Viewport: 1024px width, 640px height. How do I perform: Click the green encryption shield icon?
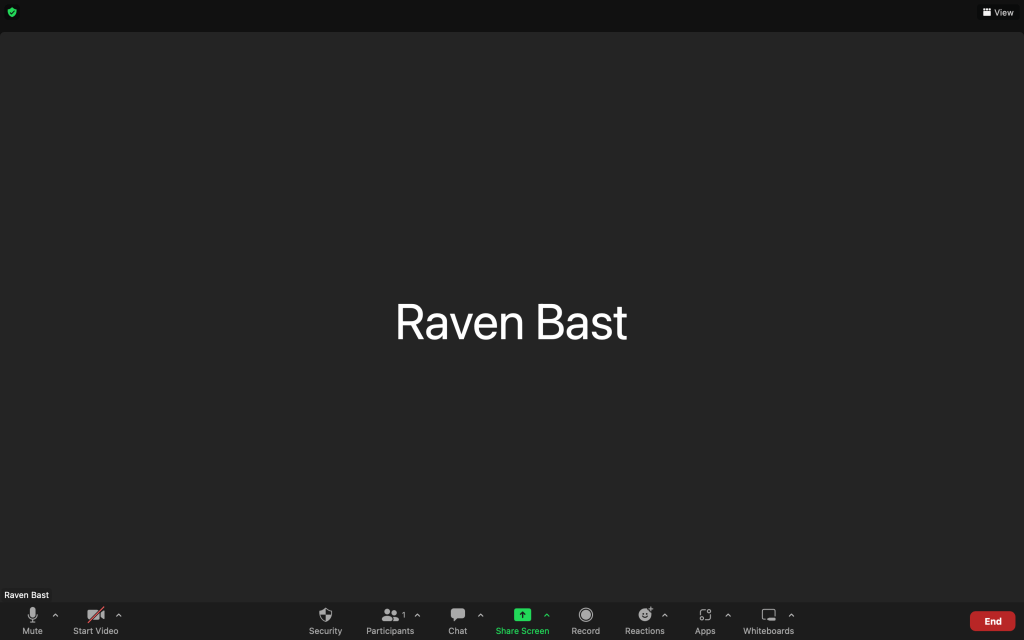tap(12, 12)
